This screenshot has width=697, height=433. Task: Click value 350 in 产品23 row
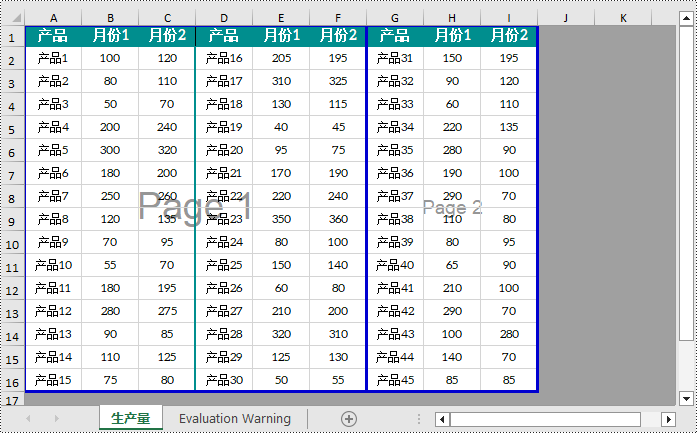pyautogui.click(x=281, y=219)
